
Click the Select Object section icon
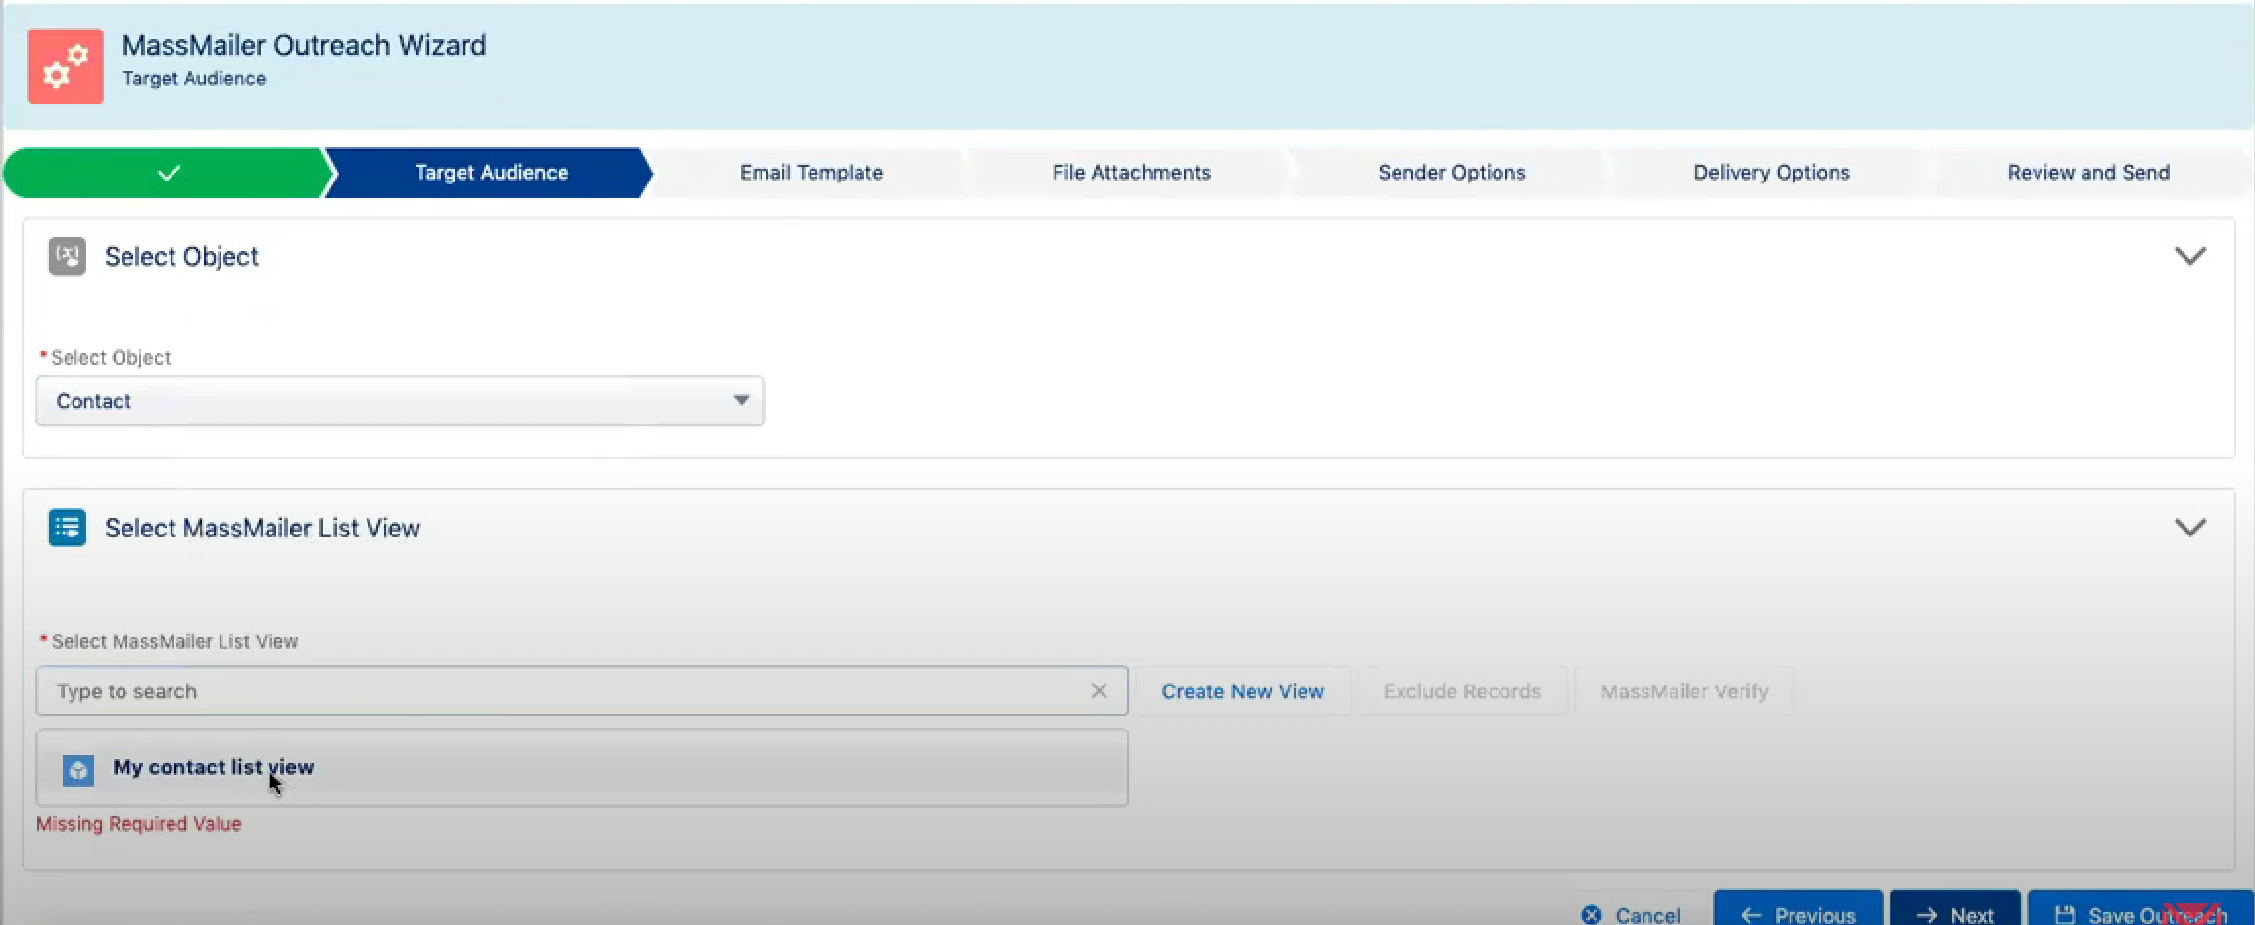(67, 257)
